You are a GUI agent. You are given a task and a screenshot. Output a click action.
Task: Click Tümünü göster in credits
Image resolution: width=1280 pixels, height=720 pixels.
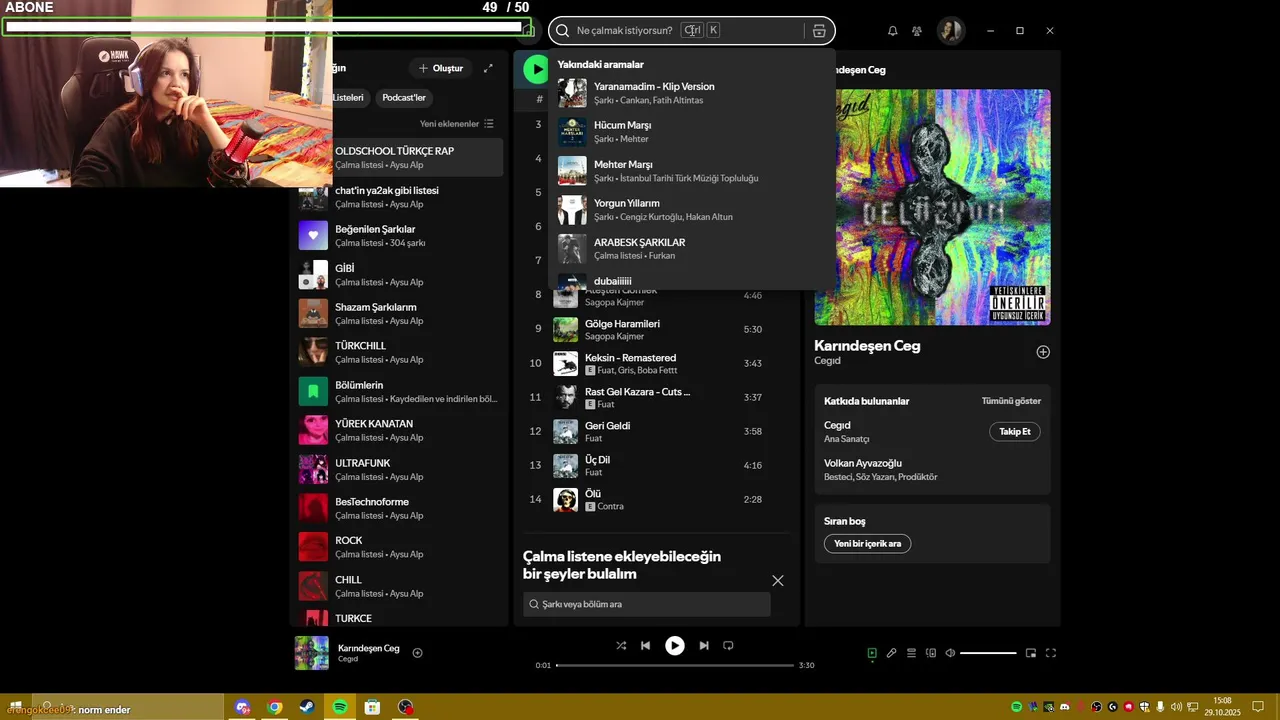coord(1011,401)
